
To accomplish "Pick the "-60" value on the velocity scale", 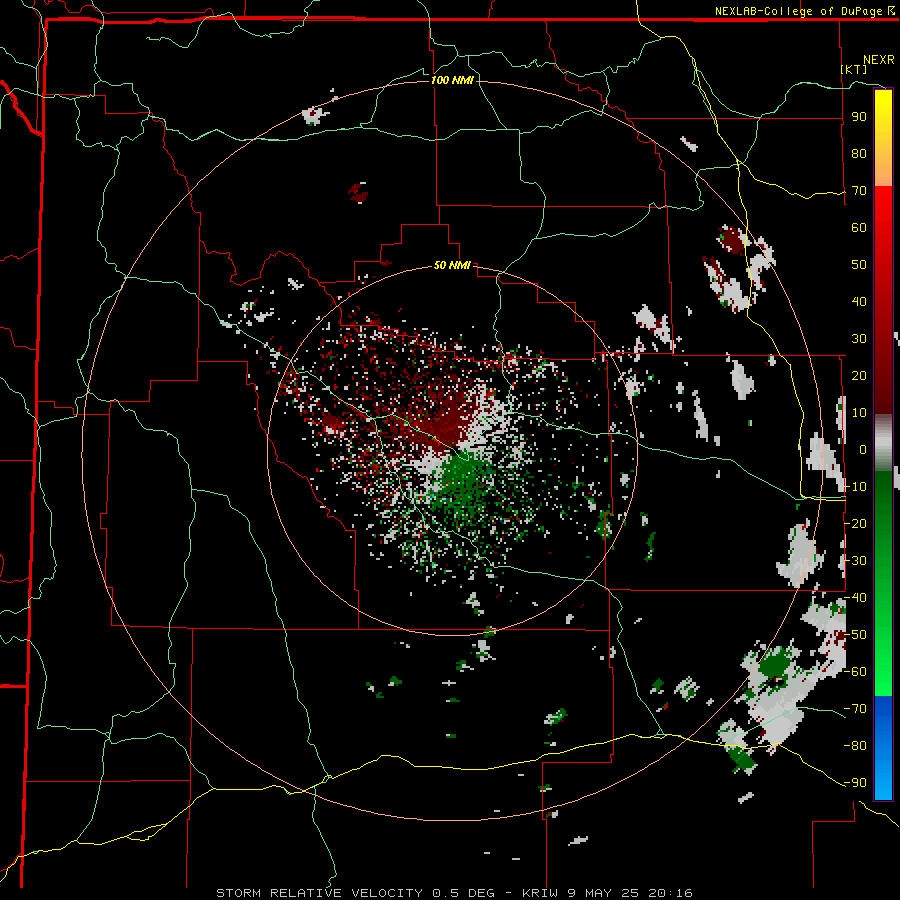I will pos(855,672).
